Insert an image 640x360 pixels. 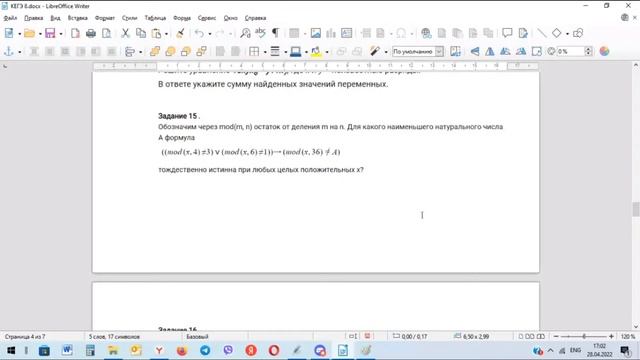(316, 33)
